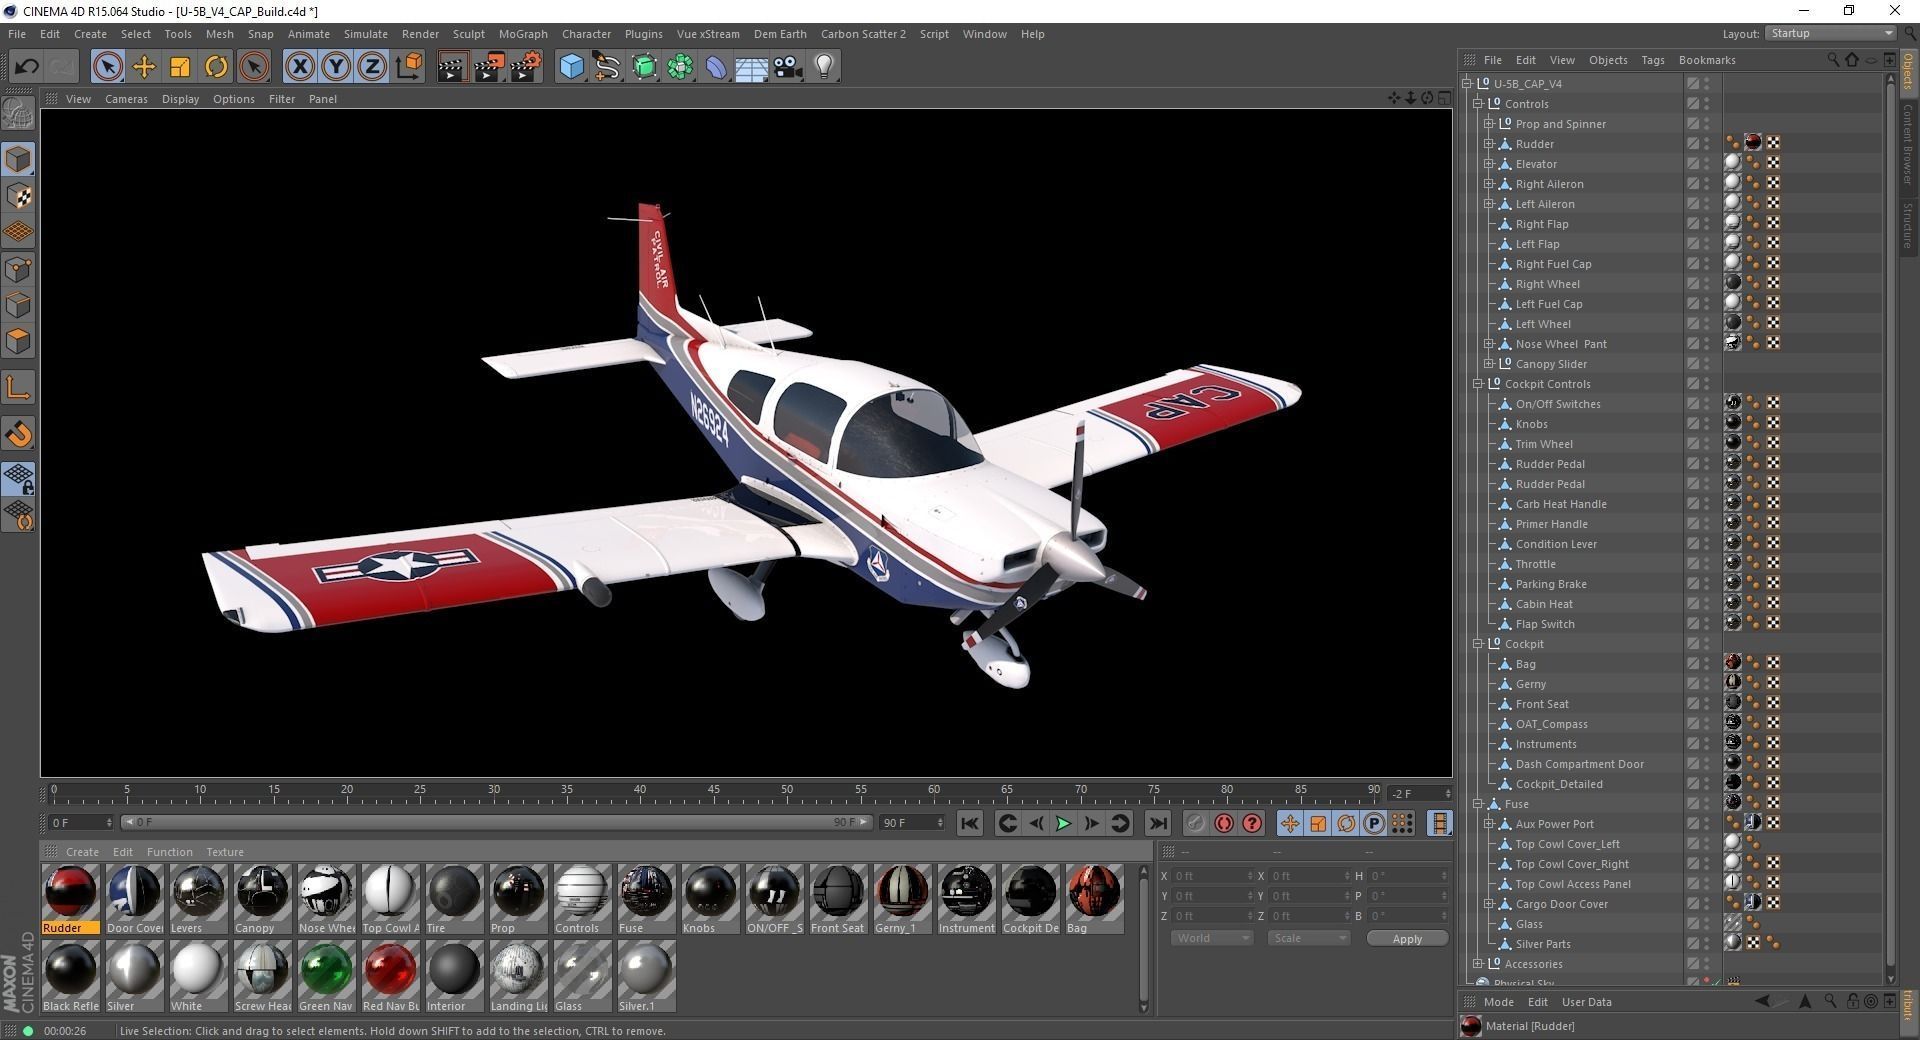Go to end of animation
Screen dimensions: 1920x1040
(x=1157, y=823)
